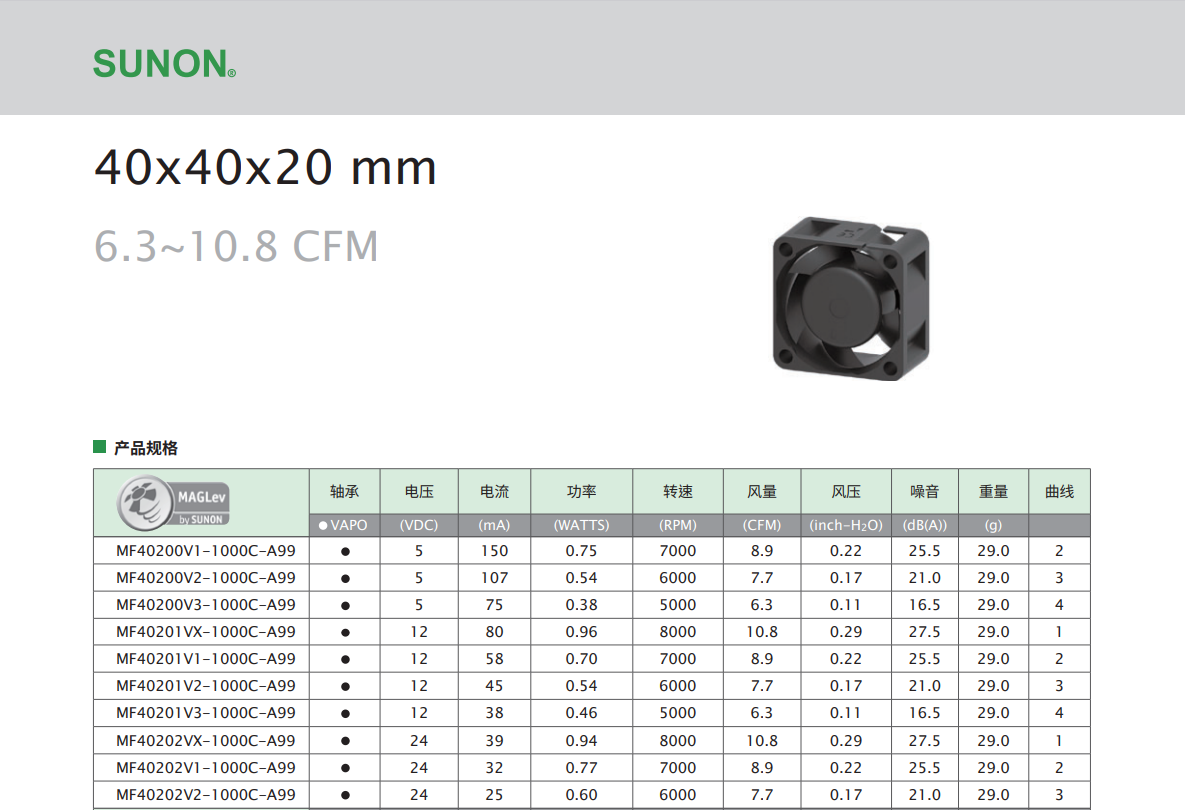Click power value "0.46" for MF40201V3-1000C-A99
1185x810 pixels.
pos(581,713)
